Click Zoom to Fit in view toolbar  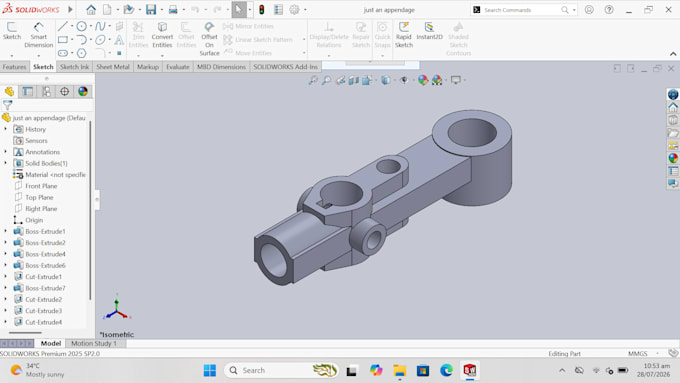coord(313,80)
